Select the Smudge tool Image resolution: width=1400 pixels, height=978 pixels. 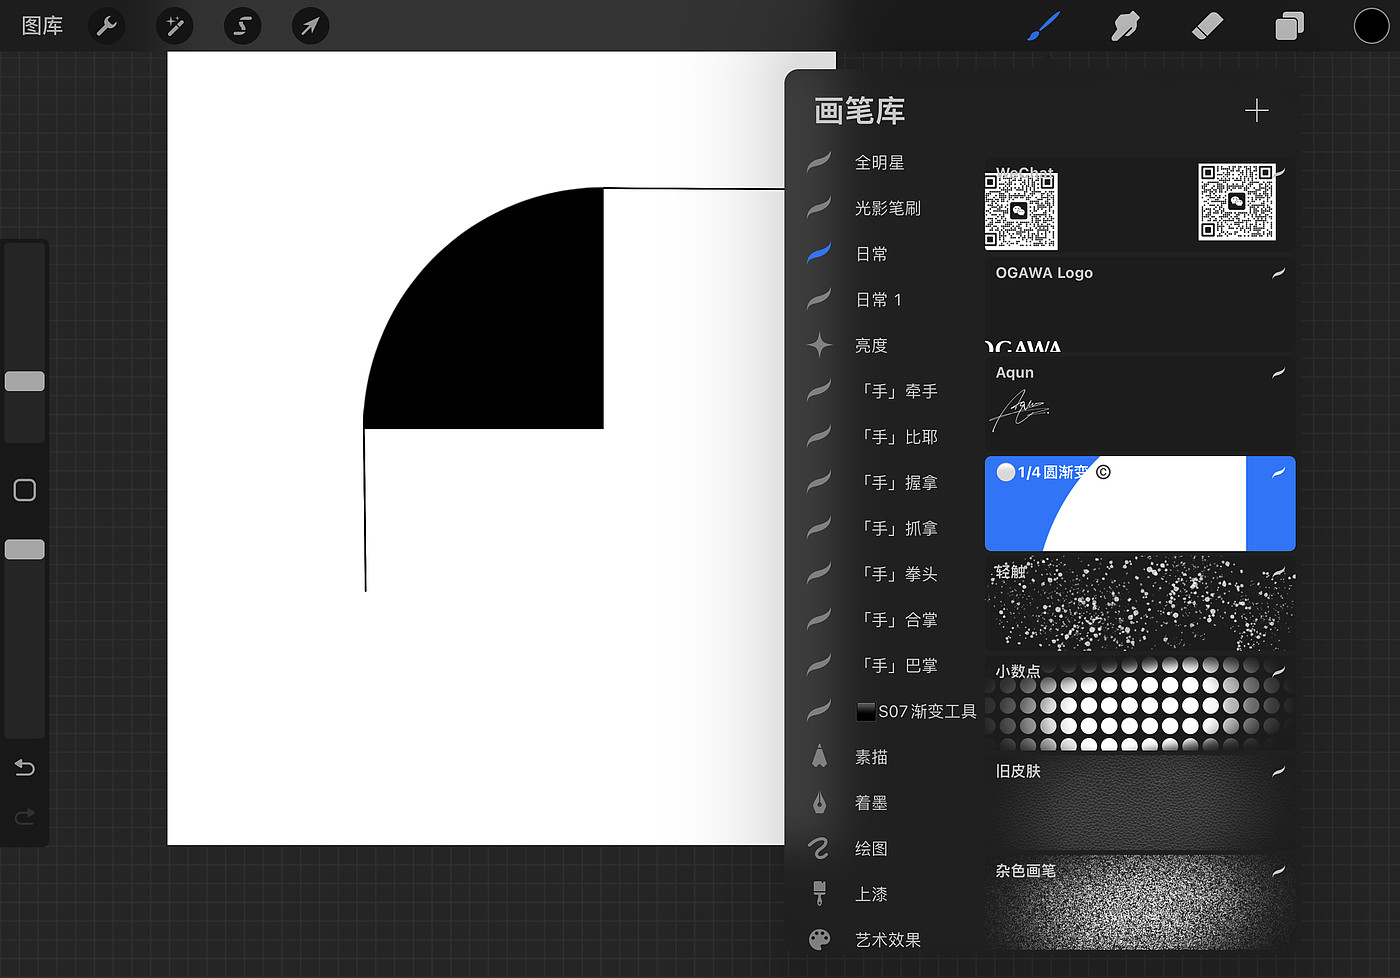point(1125,26)
